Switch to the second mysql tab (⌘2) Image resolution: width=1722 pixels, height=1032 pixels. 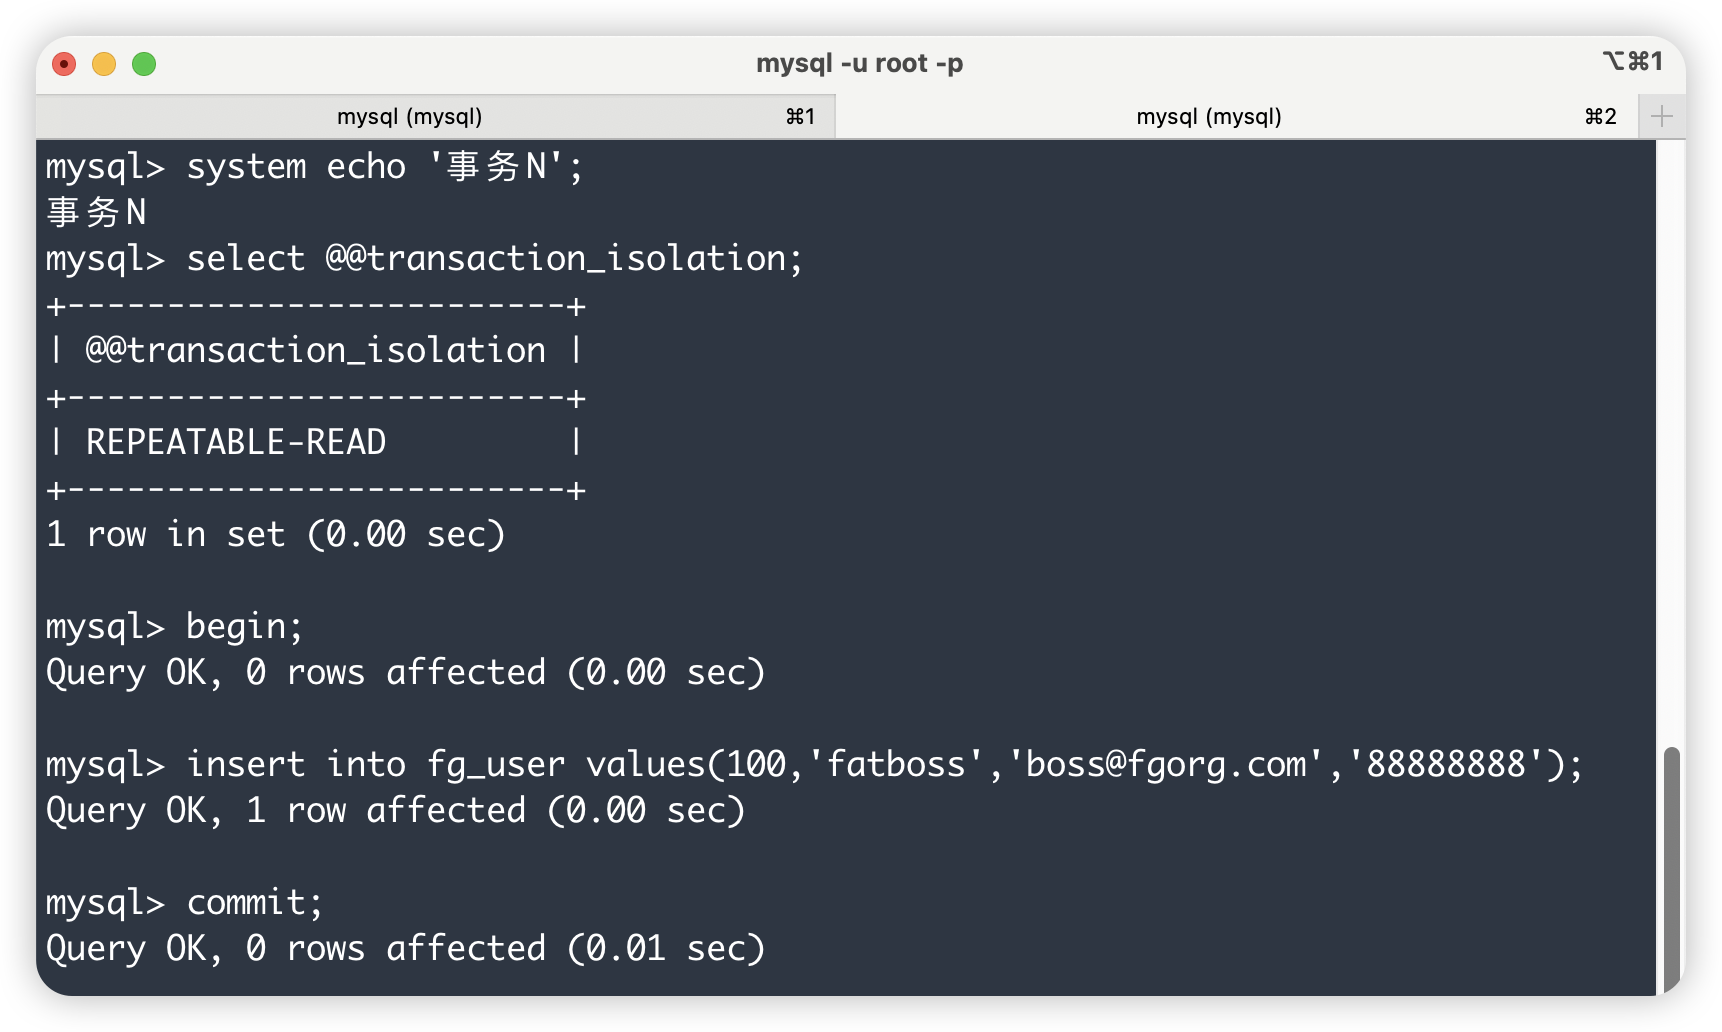(x=1208, y=117)
